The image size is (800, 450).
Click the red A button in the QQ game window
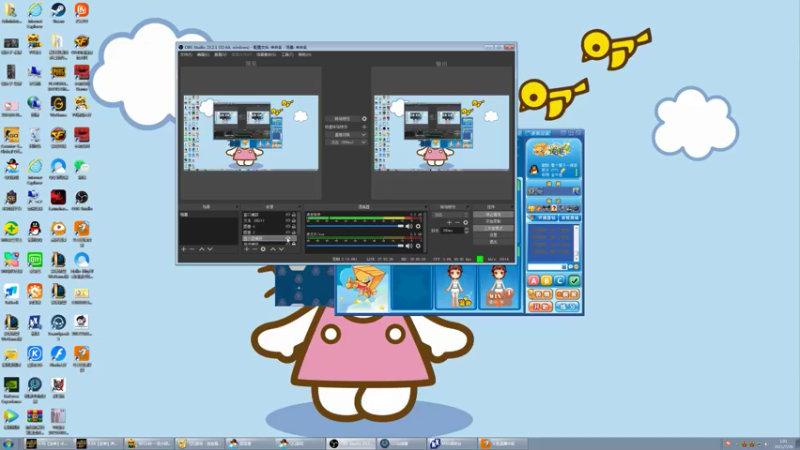[533, 281]
